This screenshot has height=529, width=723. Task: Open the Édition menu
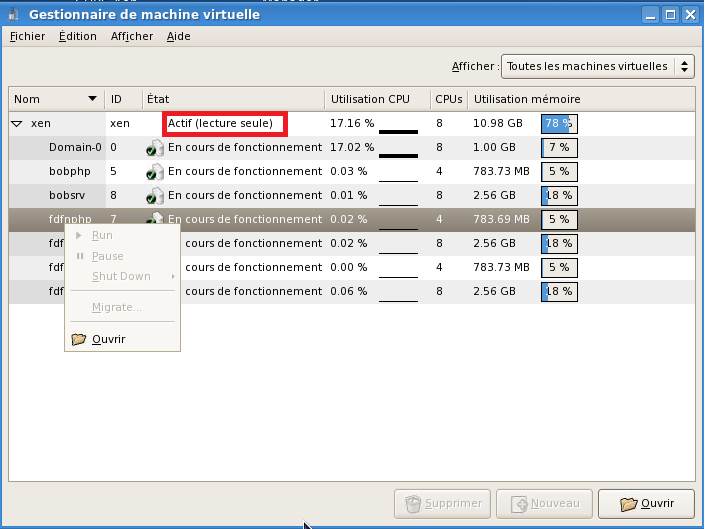point(78,36)
